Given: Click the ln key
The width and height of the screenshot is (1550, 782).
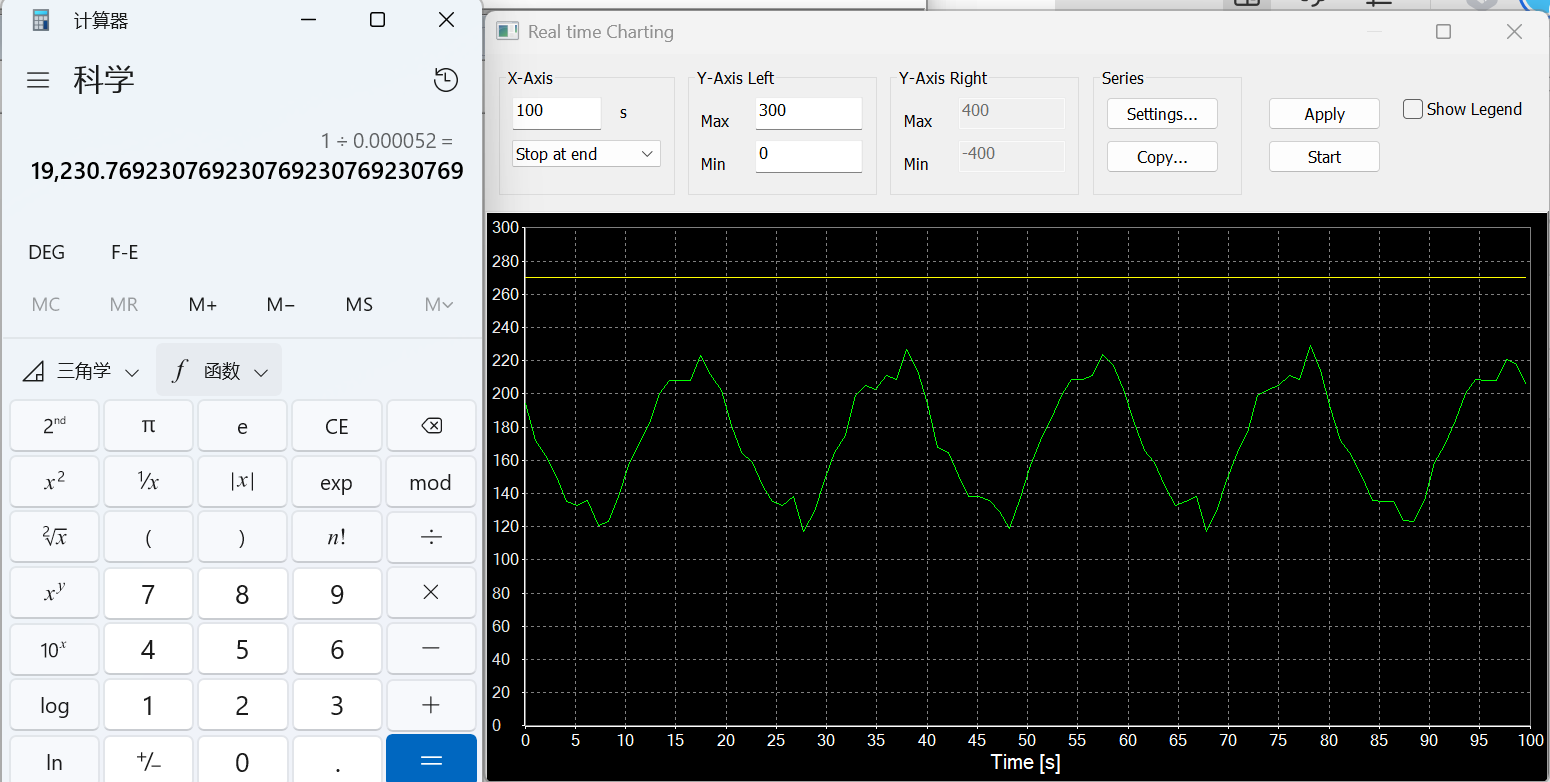Looking at the screenshot, I should 55,760.
